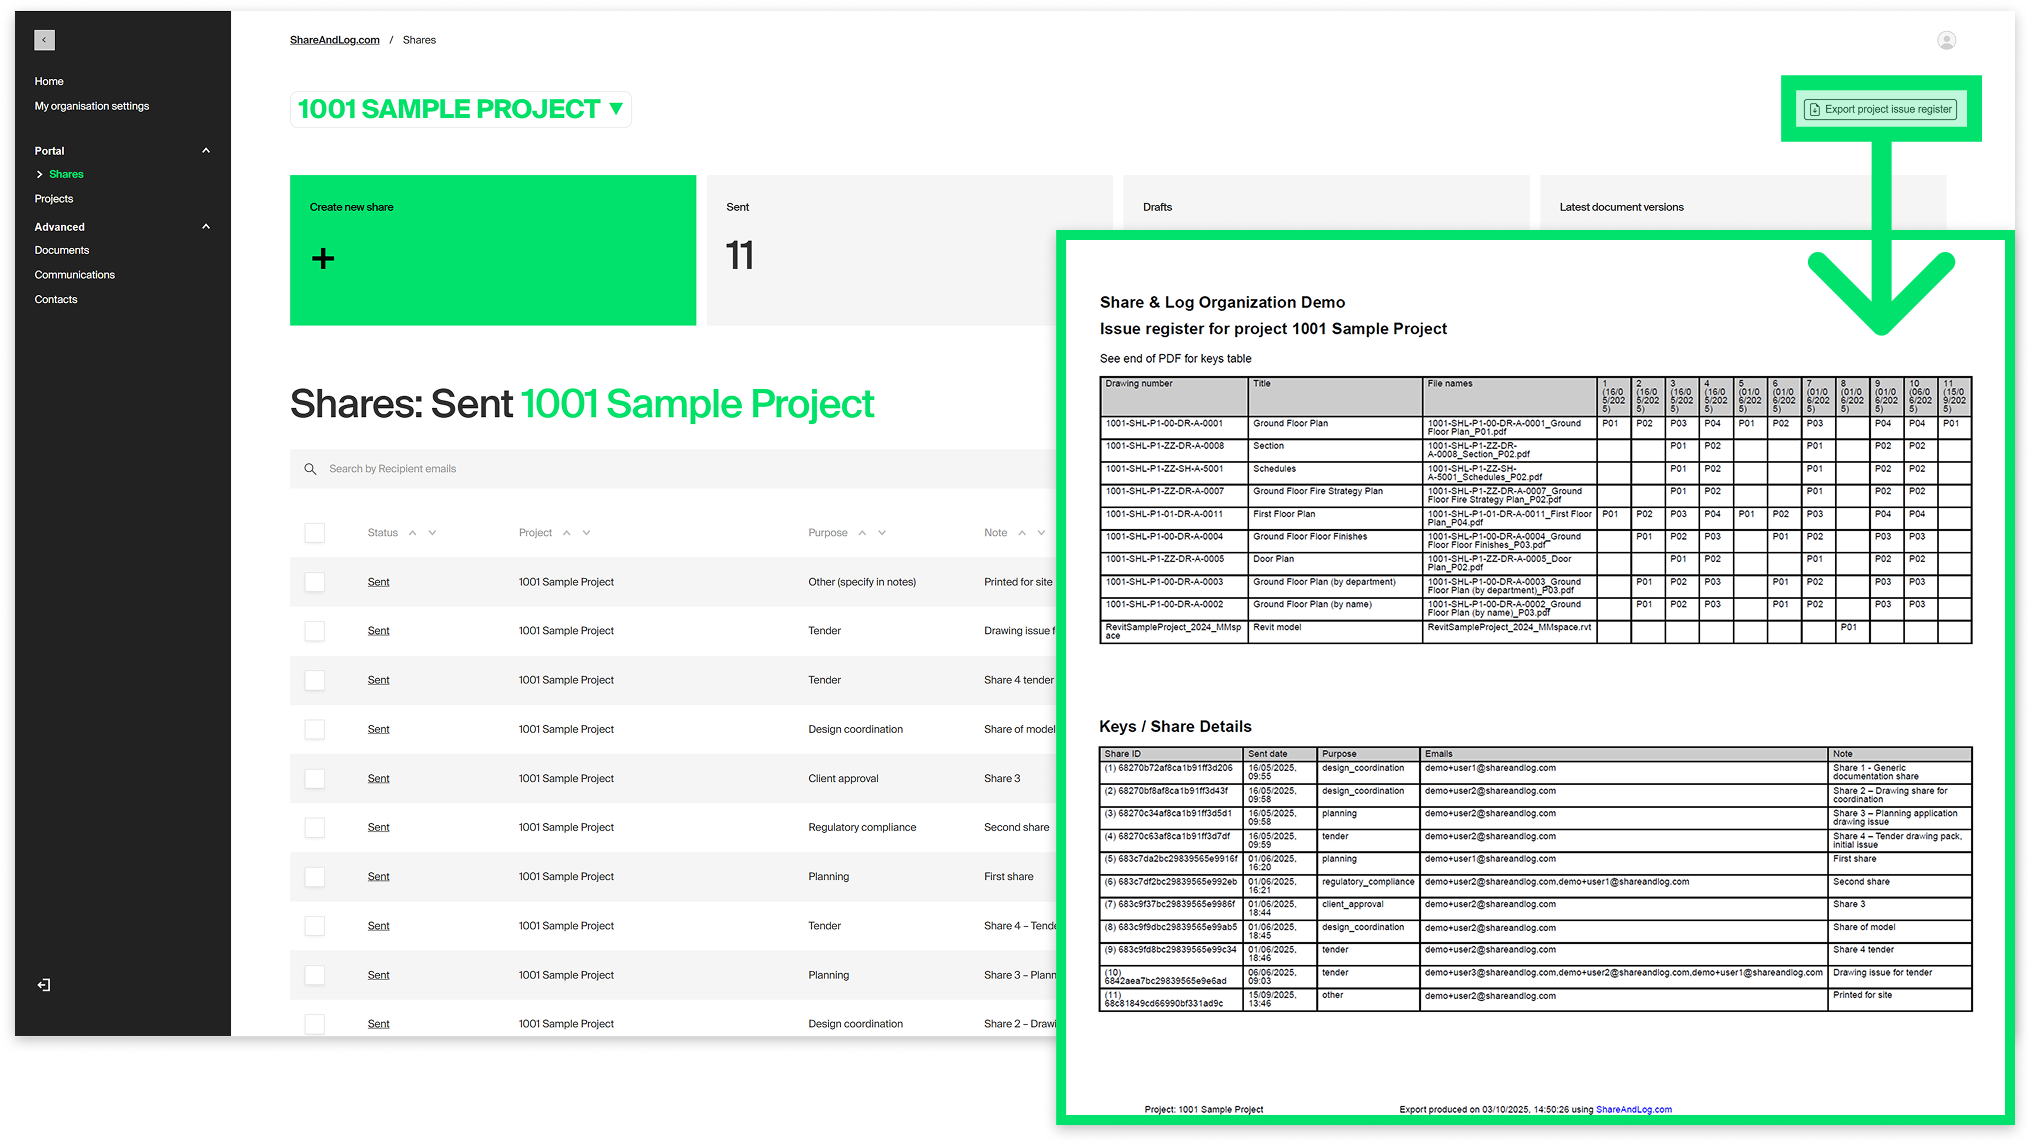
Task: Select all rows using the header checkbox
Action: pos(315,532)
